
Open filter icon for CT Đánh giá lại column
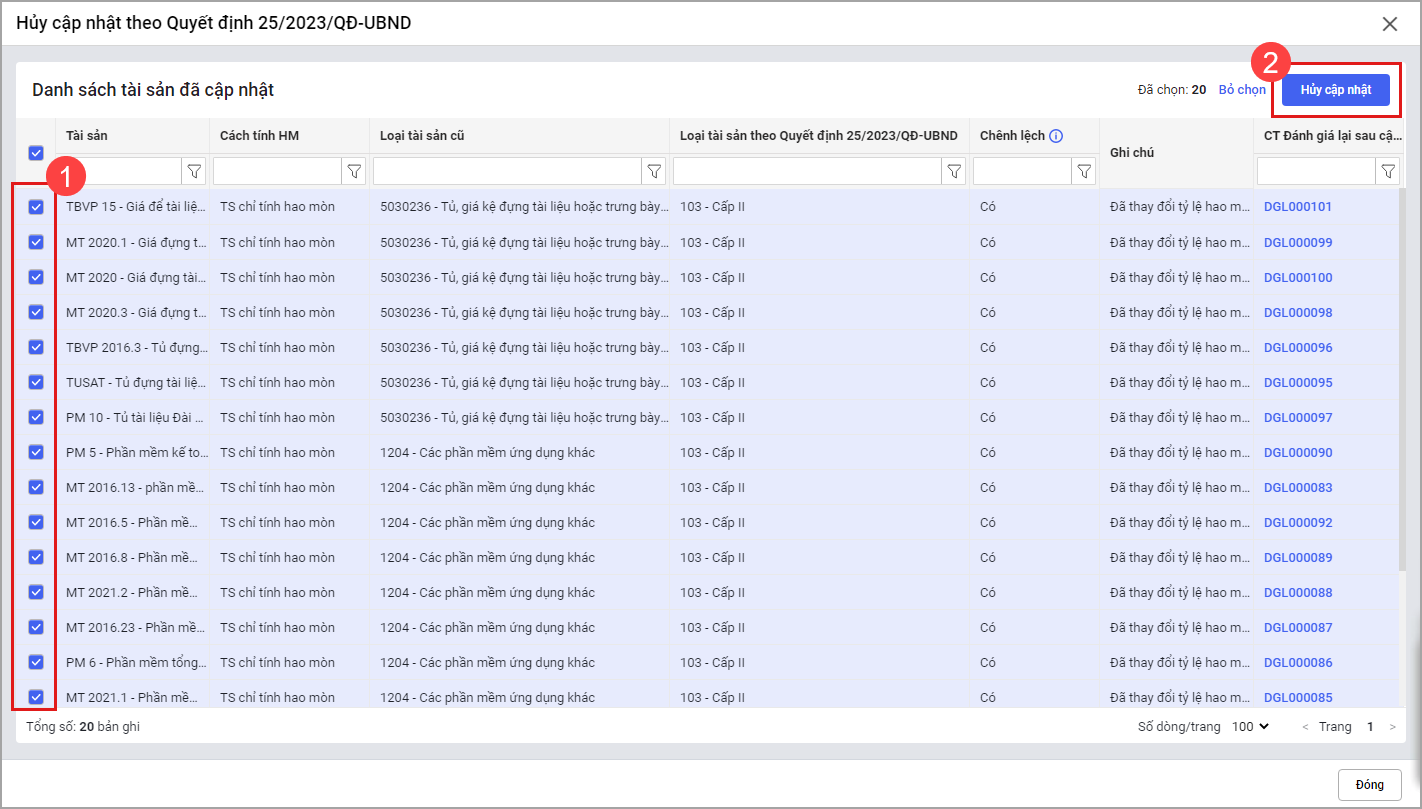point(1388,172)
